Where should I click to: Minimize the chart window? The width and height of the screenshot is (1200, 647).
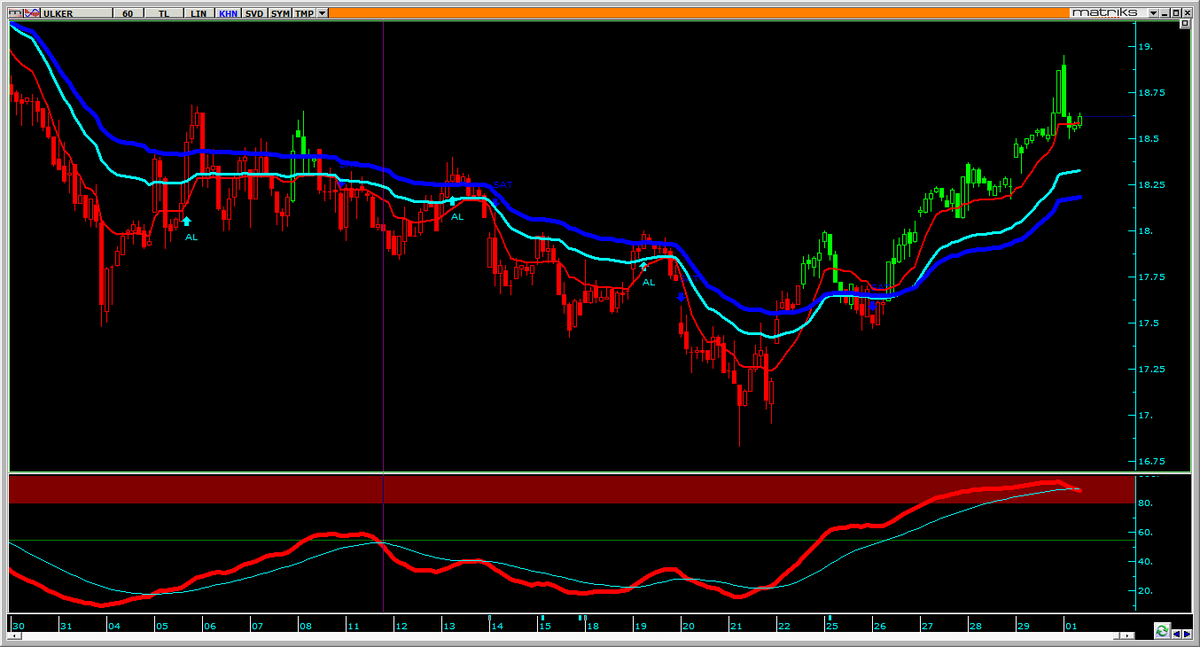pyautogui.click(x=1164, y=13)
